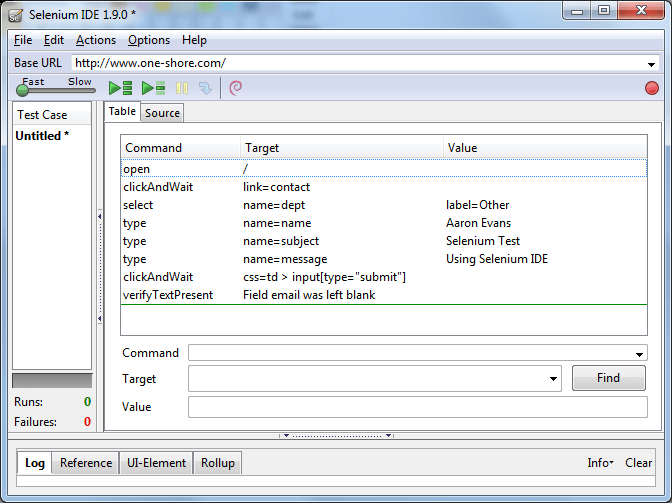Click the Step toolbar icon

pos(205,88)
